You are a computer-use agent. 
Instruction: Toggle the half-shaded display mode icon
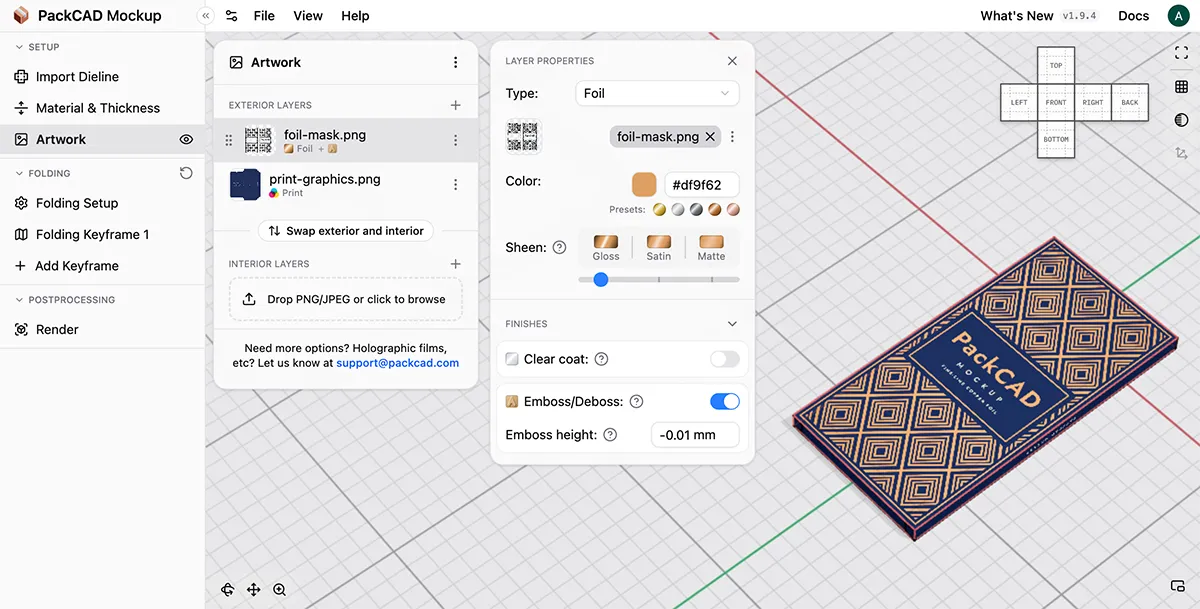pos(1181,120)
